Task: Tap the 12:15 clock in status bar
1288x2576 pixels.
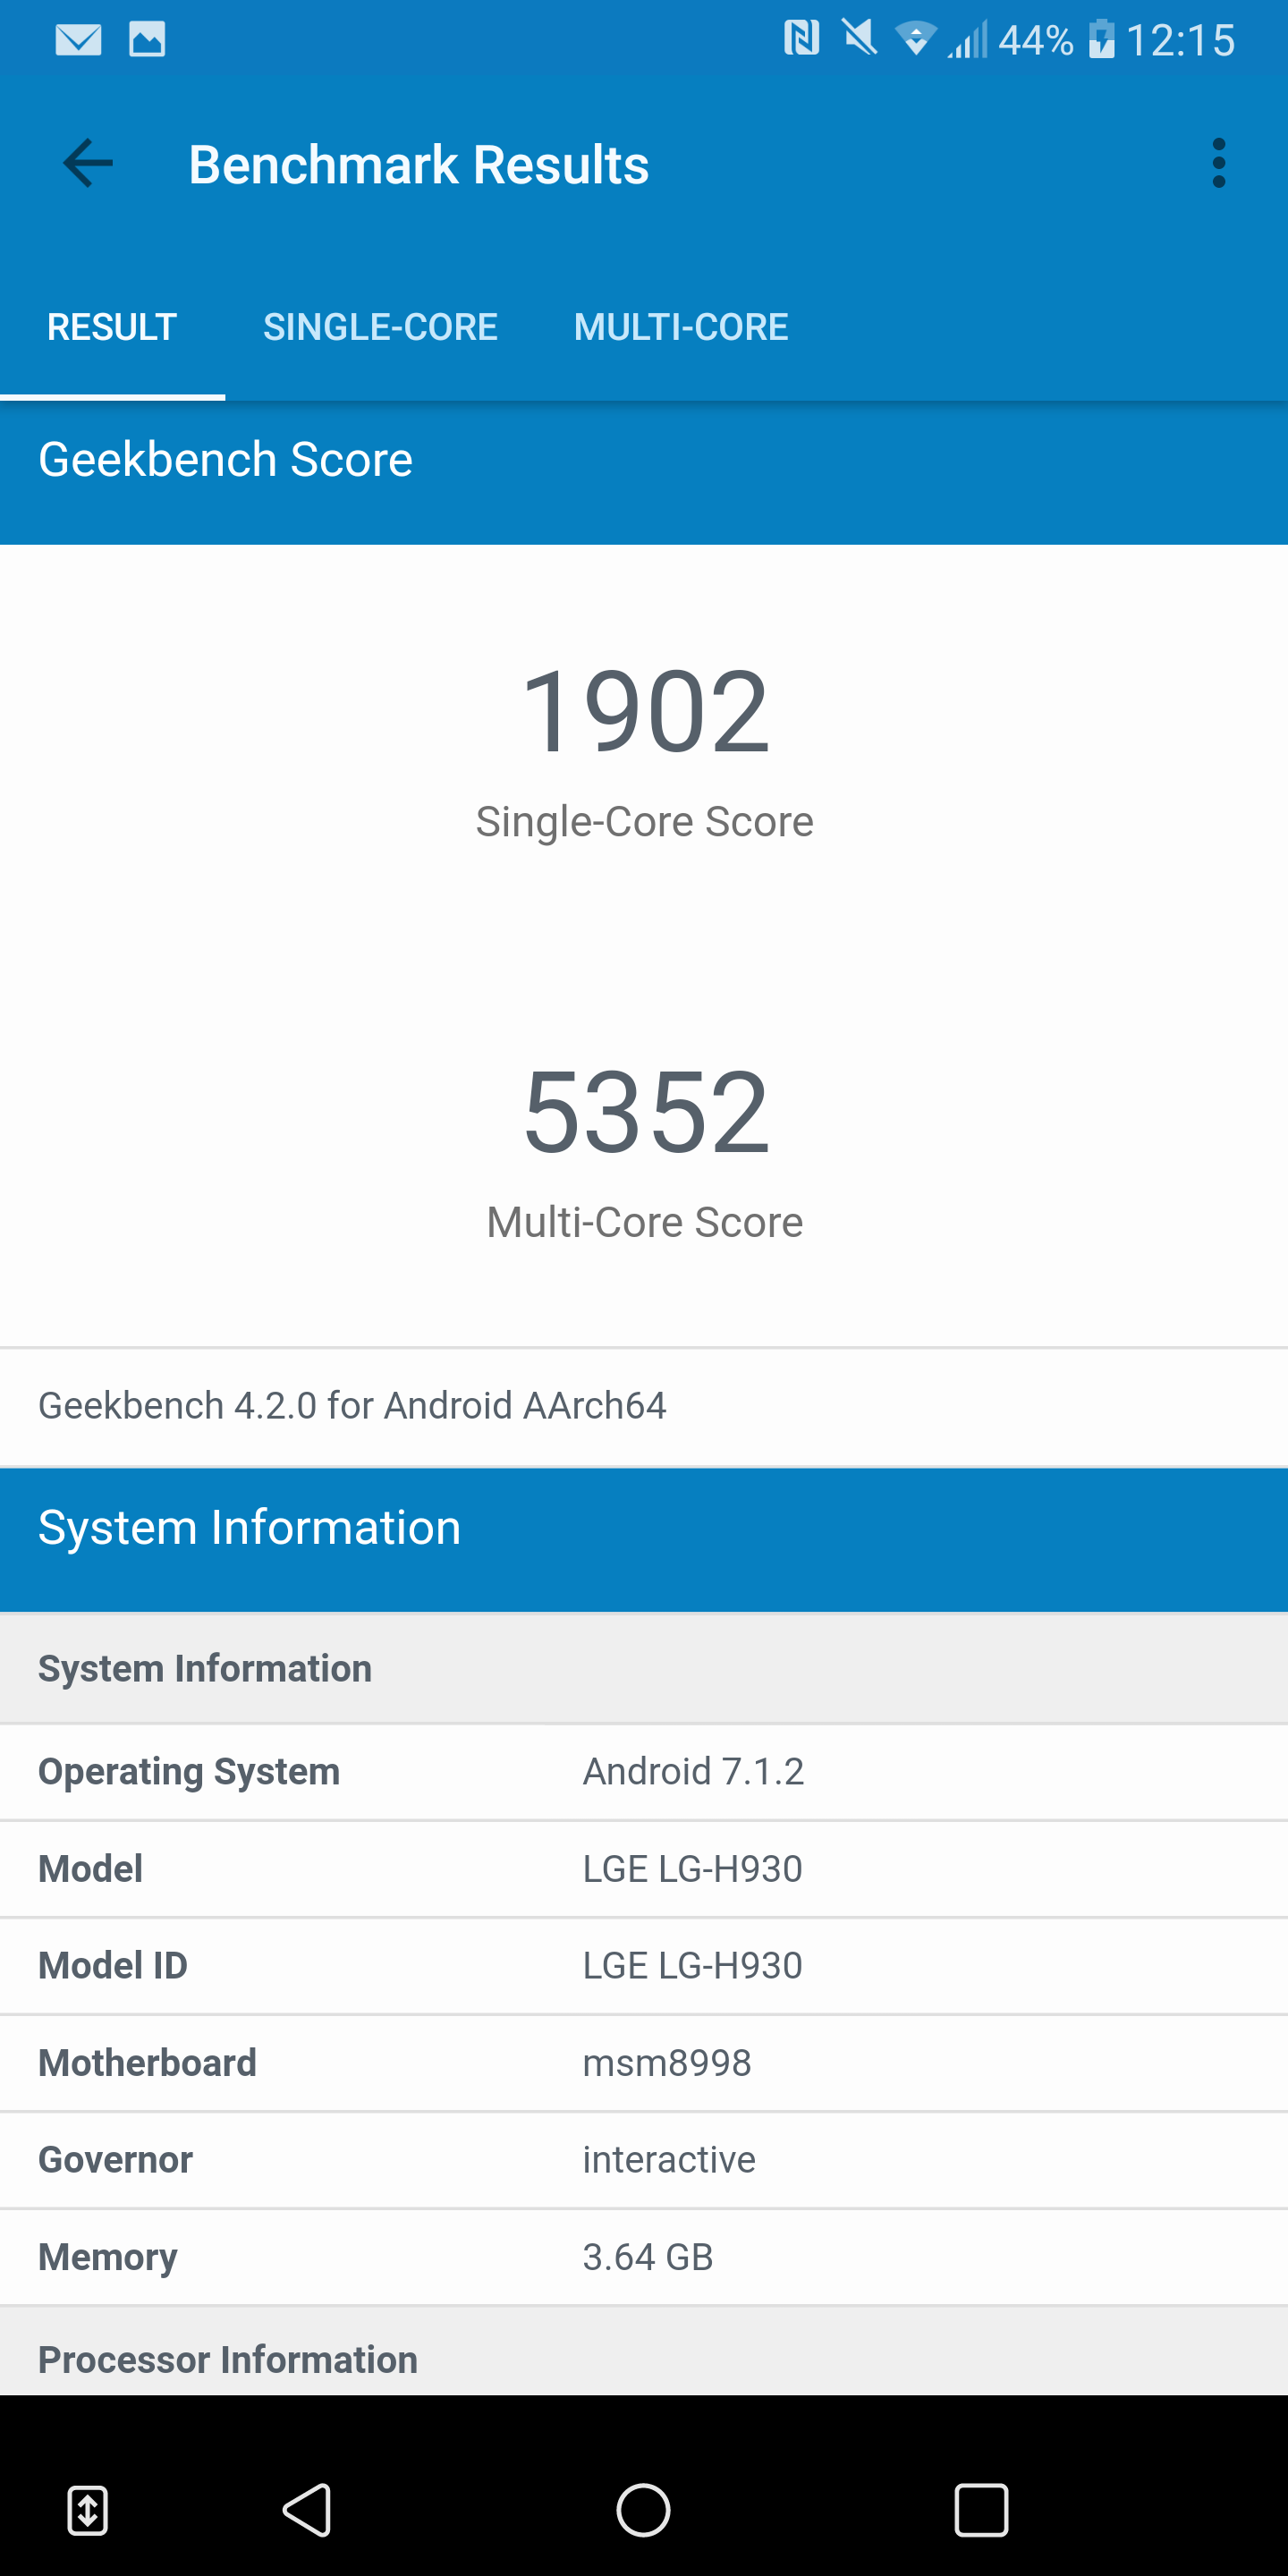Action: (x=1181, y=40)
